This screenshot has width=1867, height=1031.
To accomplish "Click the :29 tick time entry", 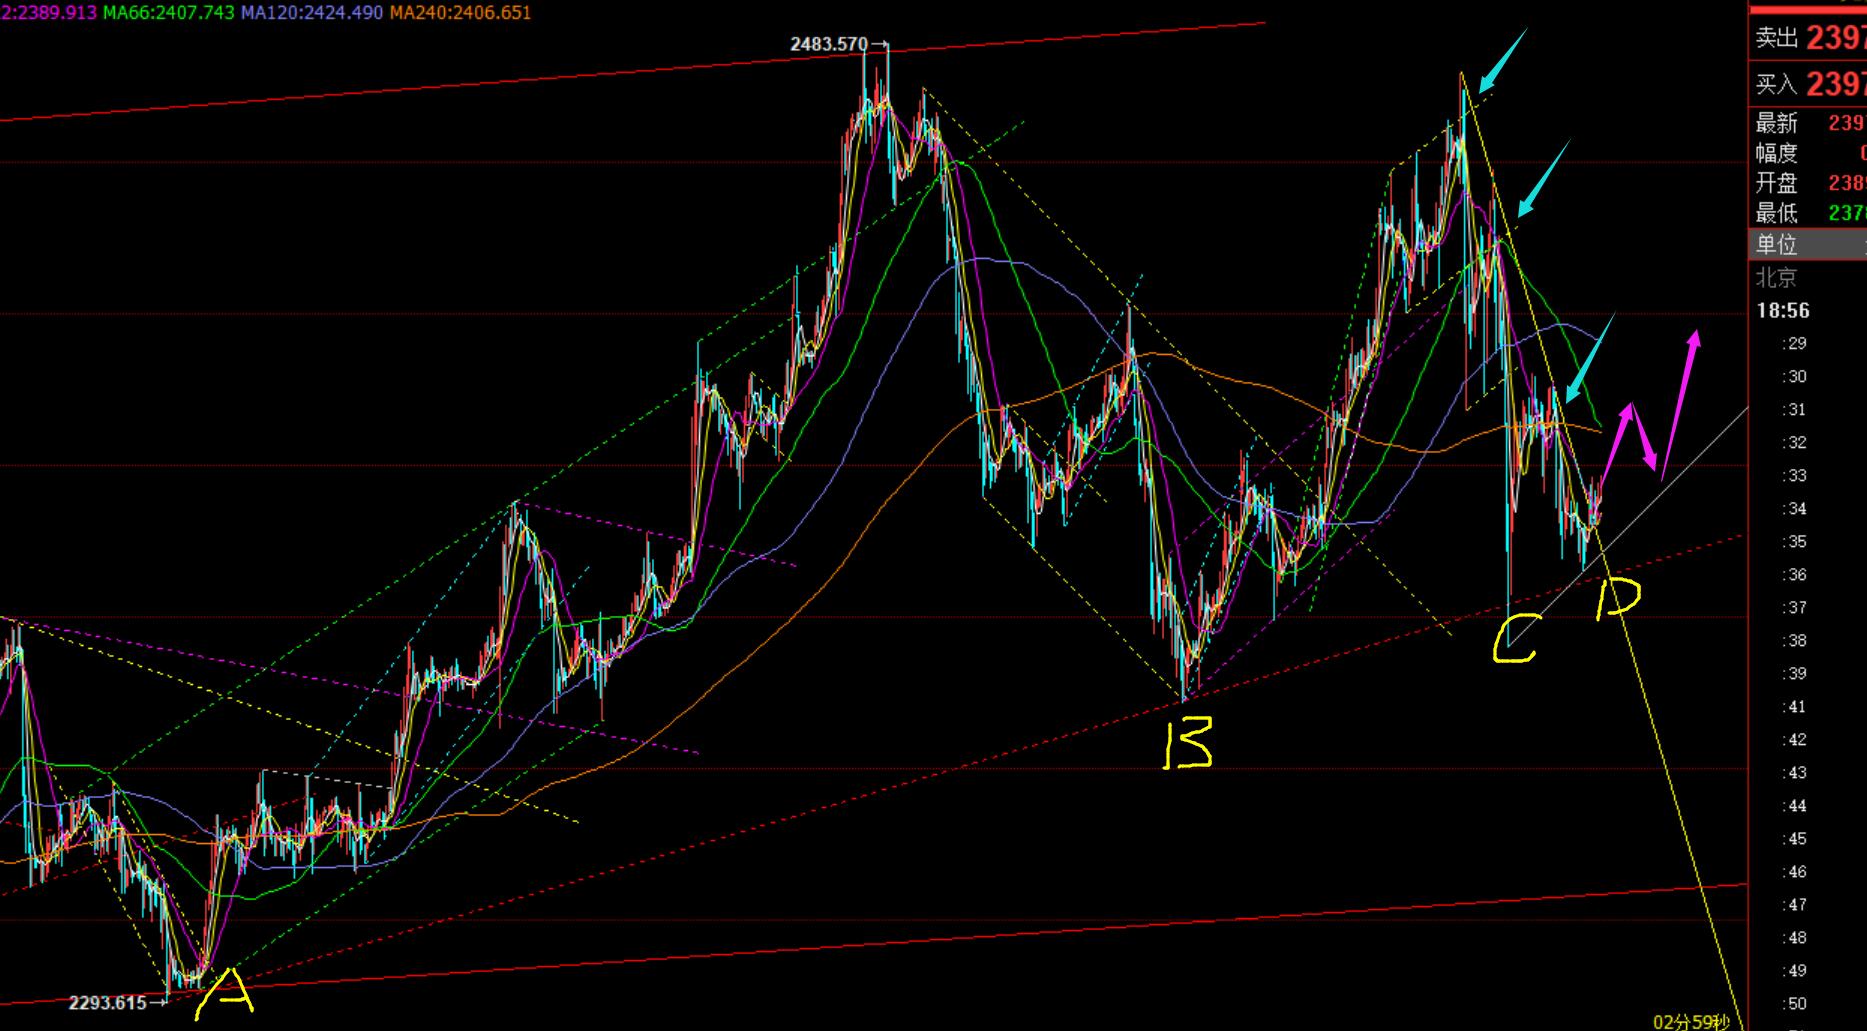I will (1795, 343).
